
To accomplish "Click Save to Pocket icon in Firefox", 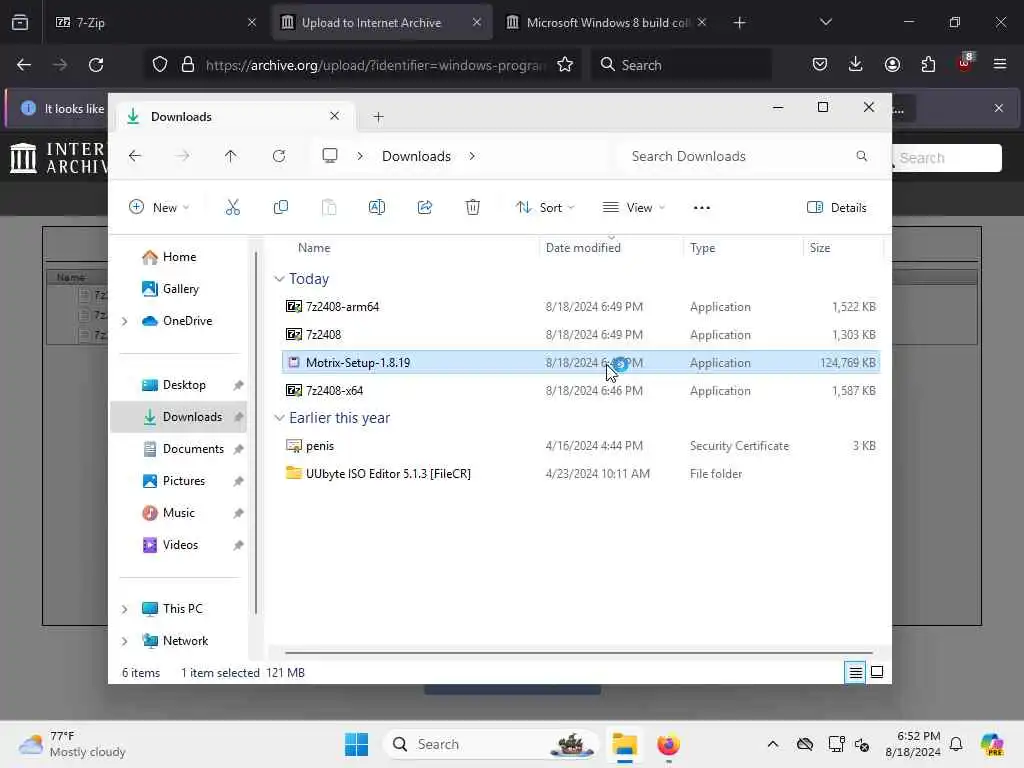I will pos(820,65).
